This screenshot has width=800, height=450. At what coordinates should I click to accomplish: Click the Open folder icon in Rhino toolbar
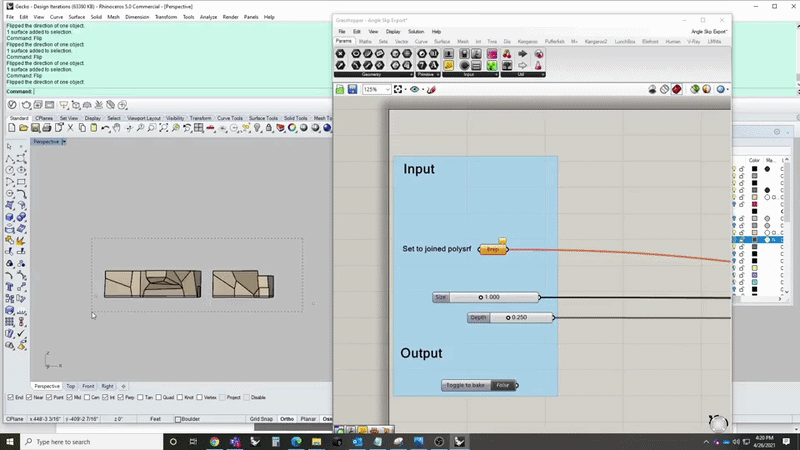[23, 128]
